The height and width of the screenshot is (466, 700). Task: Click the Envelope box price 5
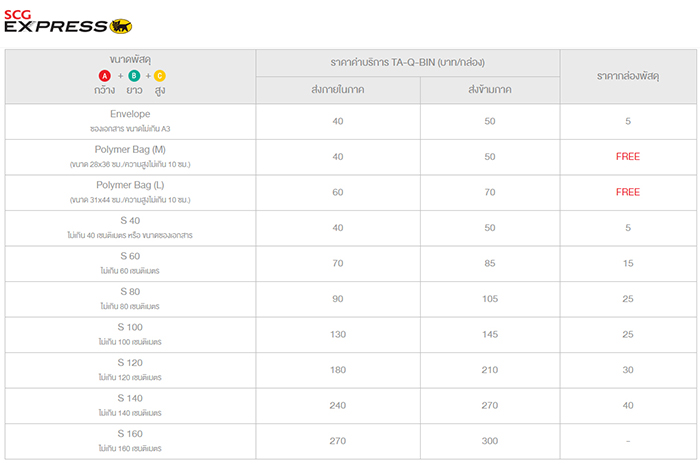tap(628, 121)
